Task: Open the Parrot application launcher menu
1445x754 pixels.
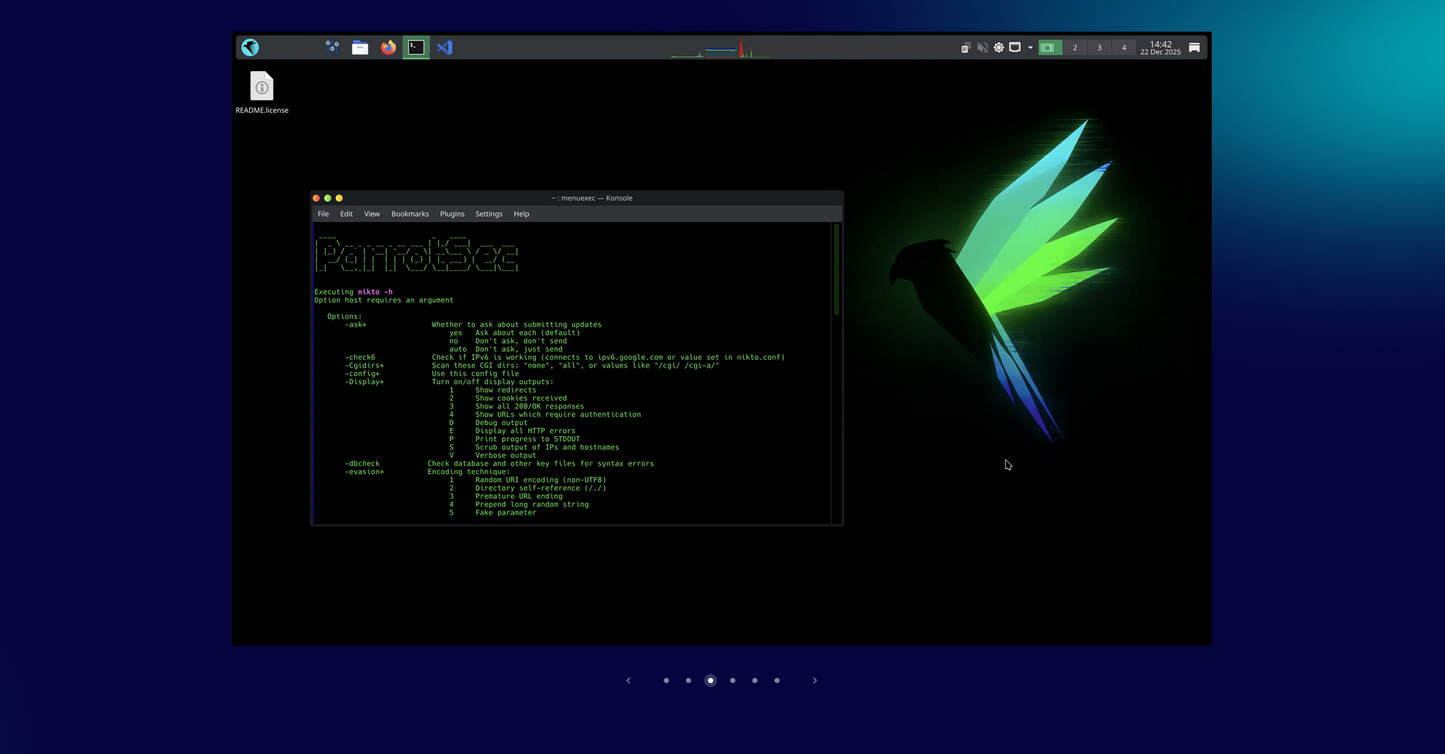Action: click(x=250, y=47)
